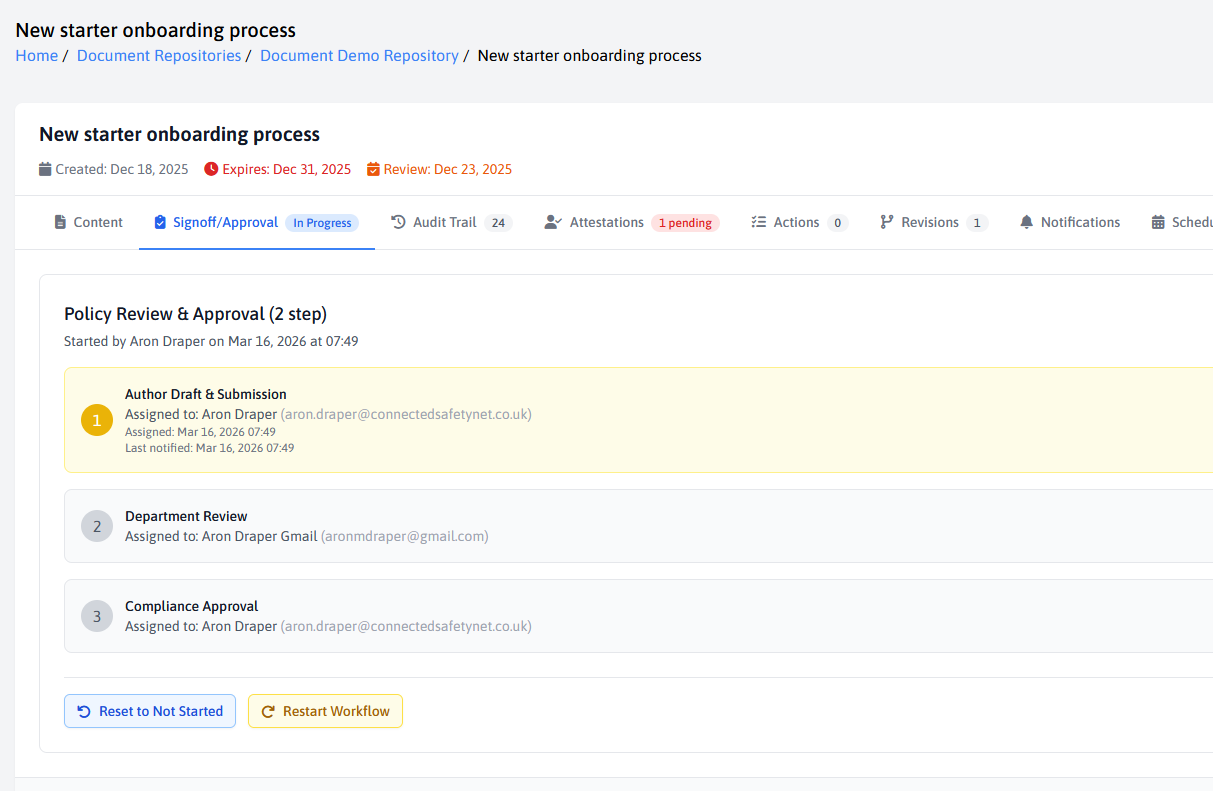Click the Signoff/Approval clipboard check icon
This screenshot has width=1213, height=791.
pyautogui.click(x=160, y=222)
